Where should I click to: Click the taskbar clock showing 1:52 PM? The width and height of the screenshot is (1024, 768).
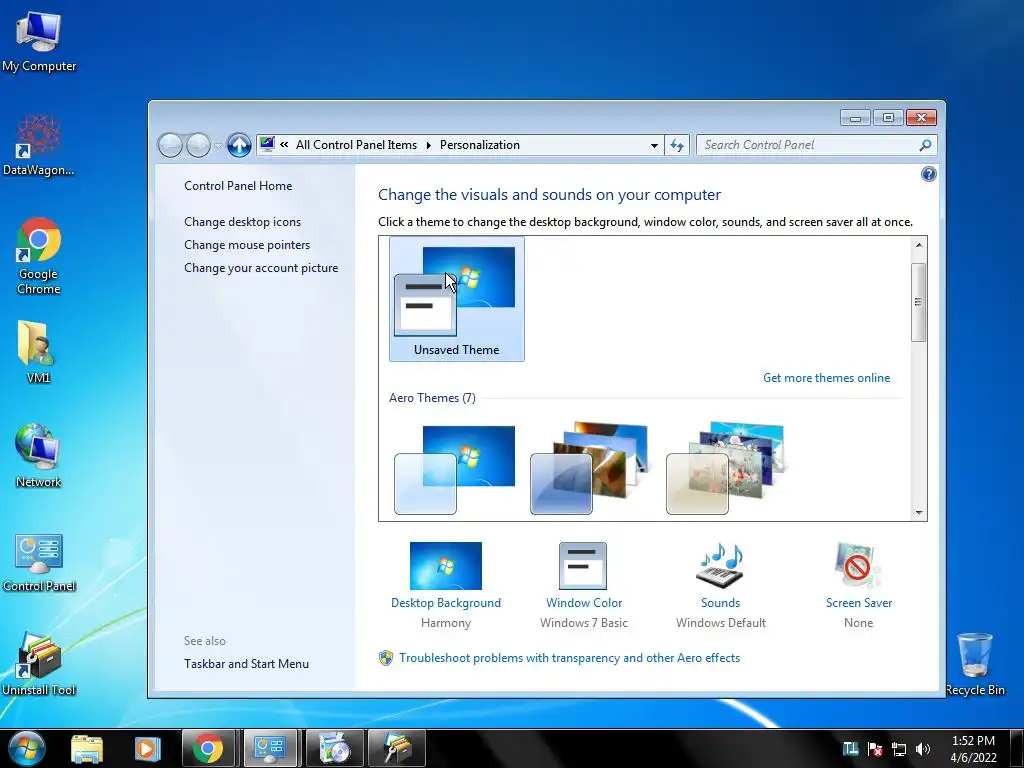click(973, 748)
